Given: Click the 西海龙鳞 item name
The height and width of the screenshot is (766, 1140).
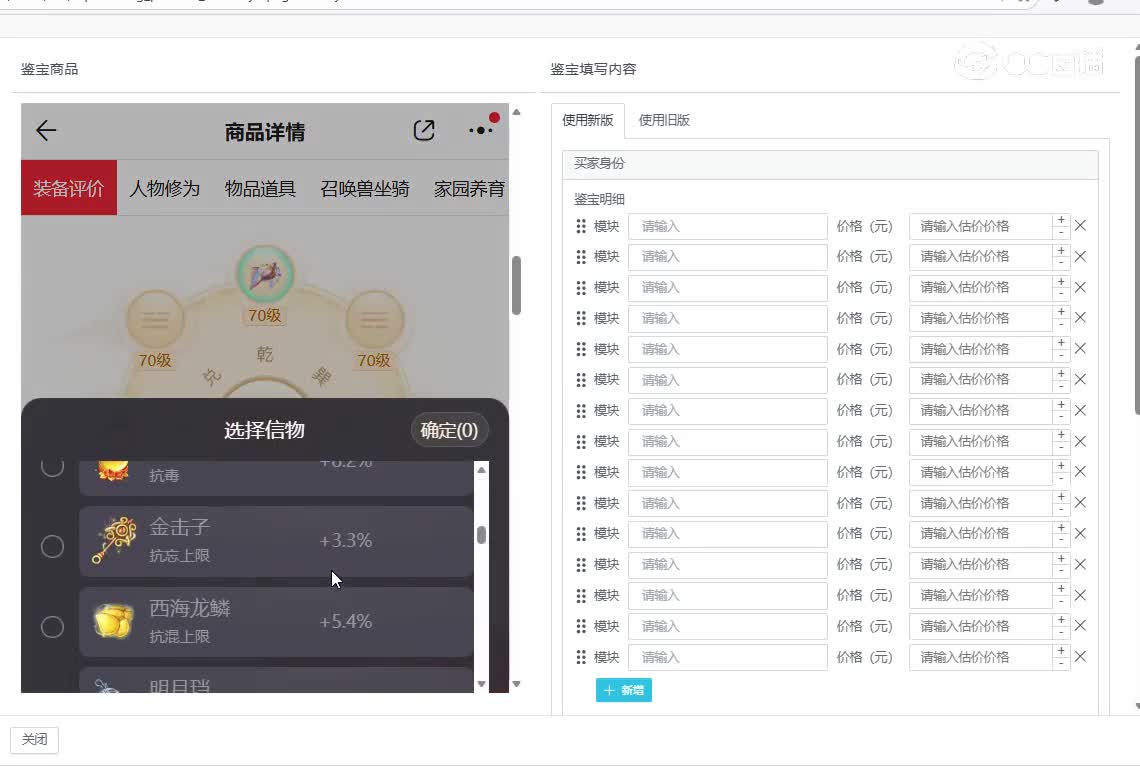Looking at the screenshot, I should 190,608.
